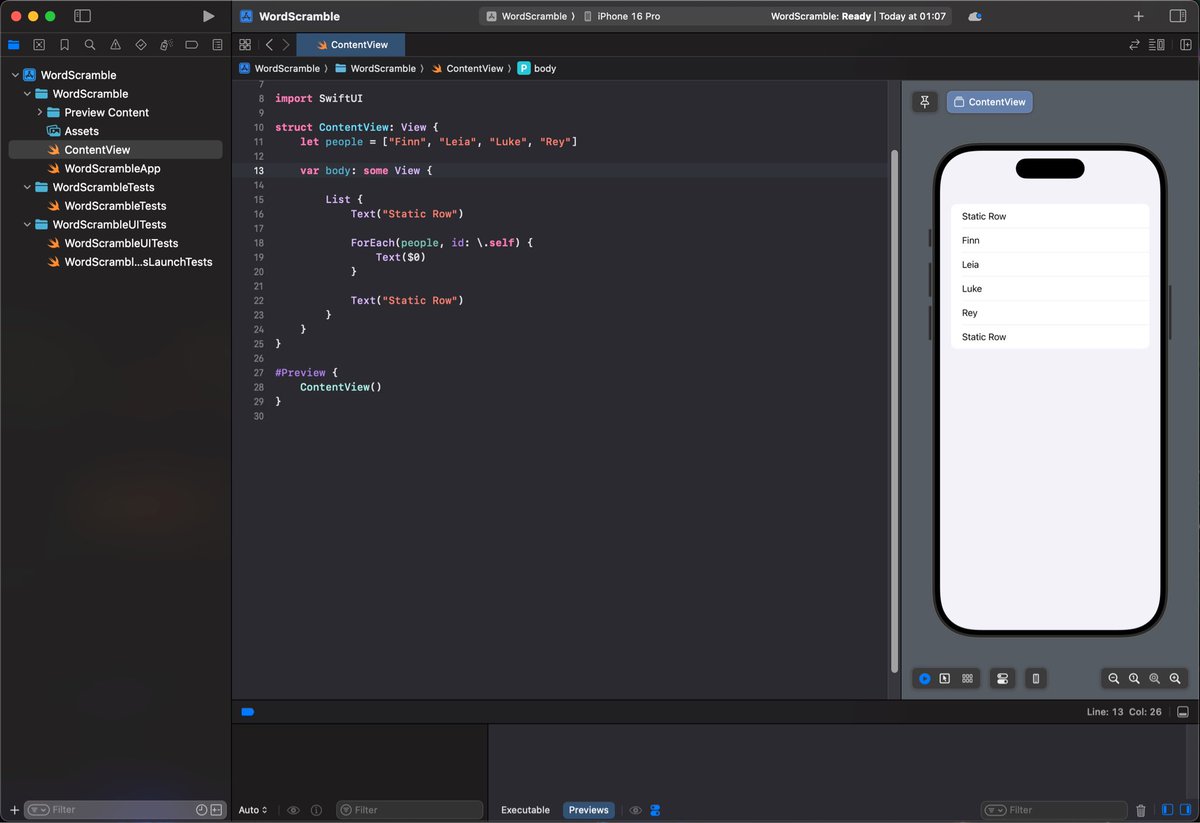Open the Debug navigator spray icon
The width and height of the screenshot is (1200, 823).
click(x=167, y=45)
